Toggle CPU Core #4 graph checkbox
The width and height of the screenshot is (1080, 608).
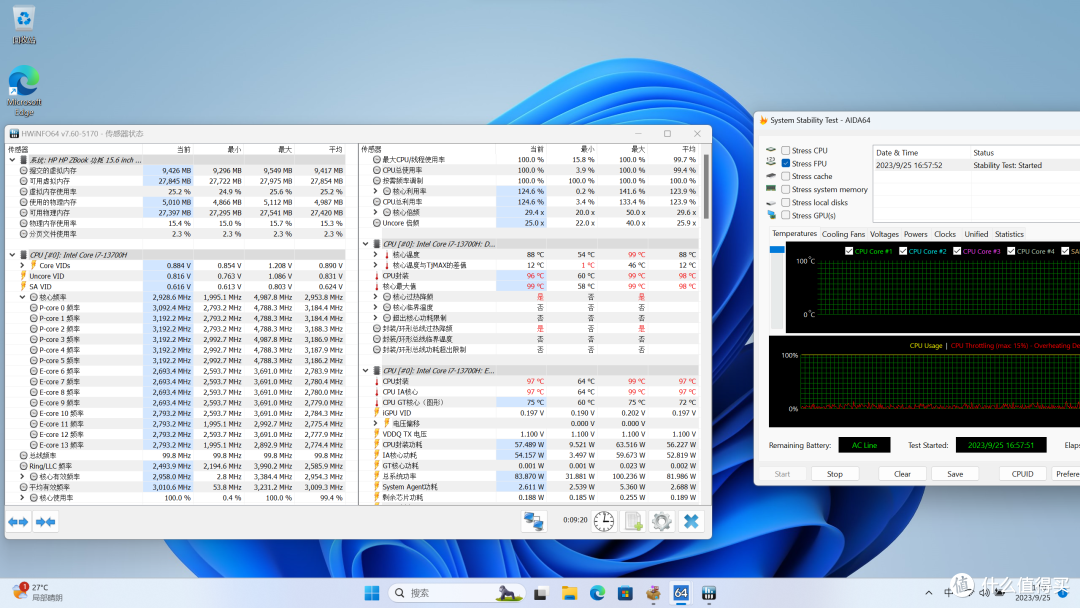coord(1011,251)
